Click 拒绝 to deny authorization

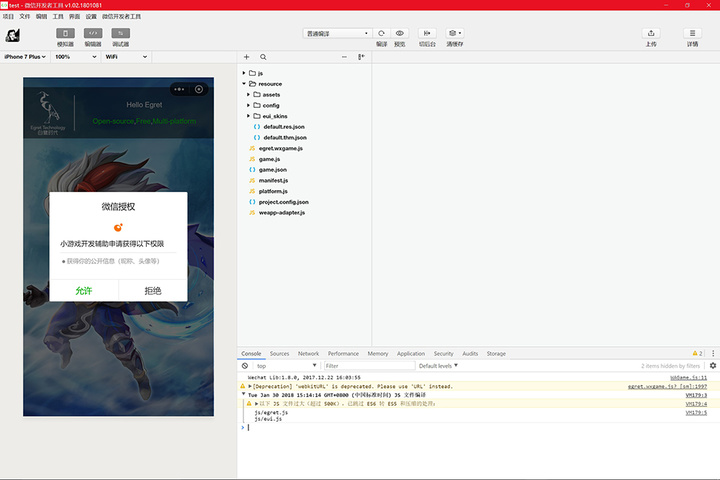coord(153,290)
